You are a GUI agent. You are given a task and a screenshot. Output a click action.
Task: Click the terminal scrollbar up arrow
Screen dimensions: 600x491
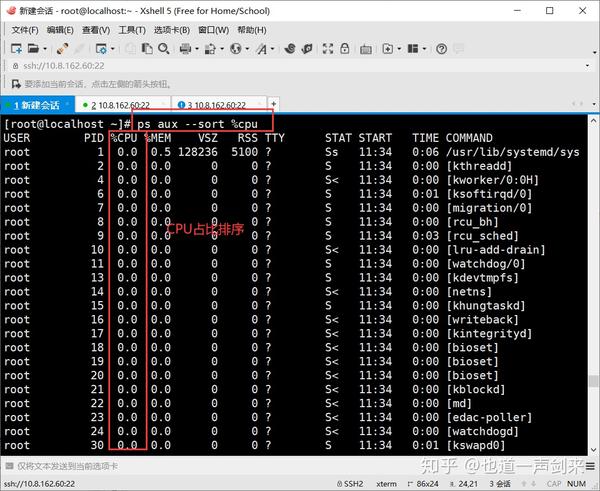(593, 121)
